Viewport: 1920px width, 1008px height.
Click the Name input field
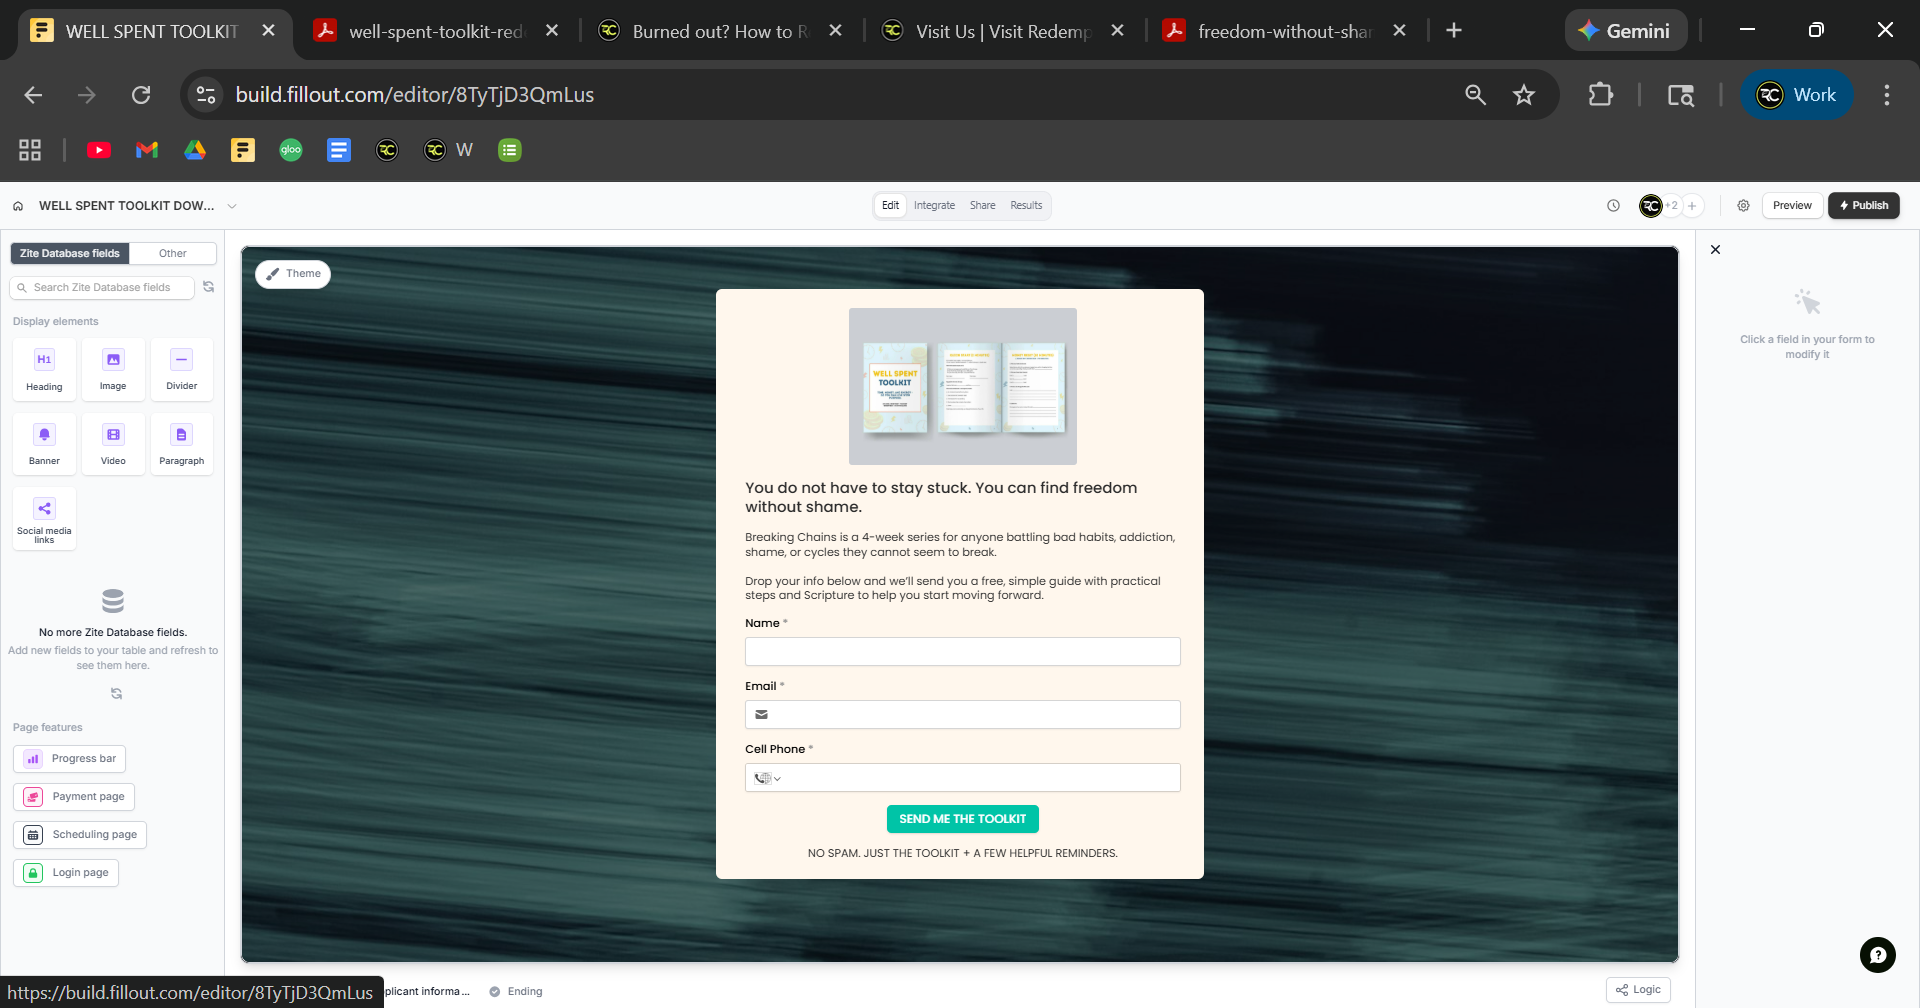(x=962, y=652)
